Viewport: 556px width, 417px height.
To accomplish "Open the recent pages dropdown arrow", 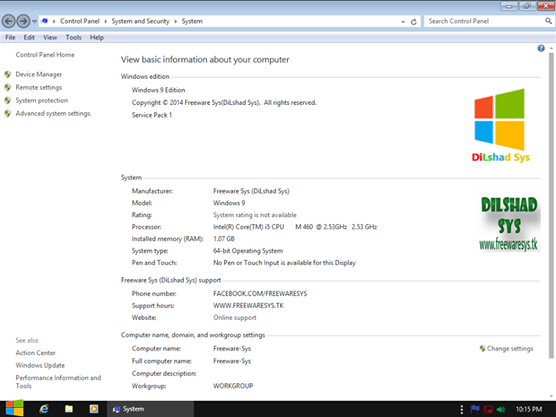I will coord(34,21).
